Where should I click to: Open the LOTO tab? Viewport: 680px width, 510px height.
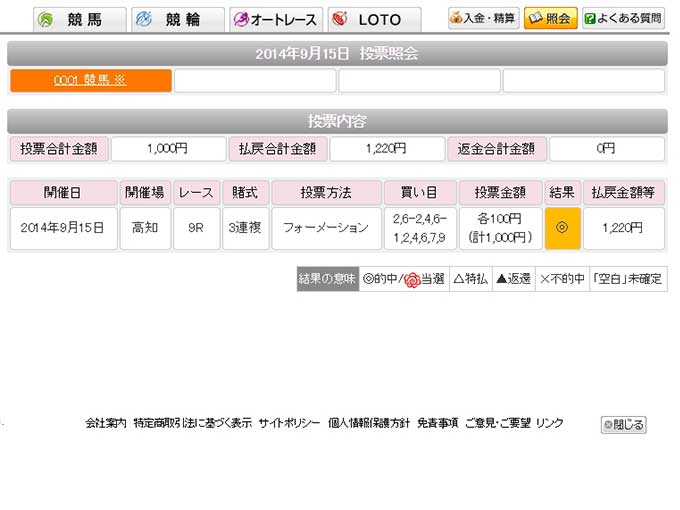pos(374,20)
